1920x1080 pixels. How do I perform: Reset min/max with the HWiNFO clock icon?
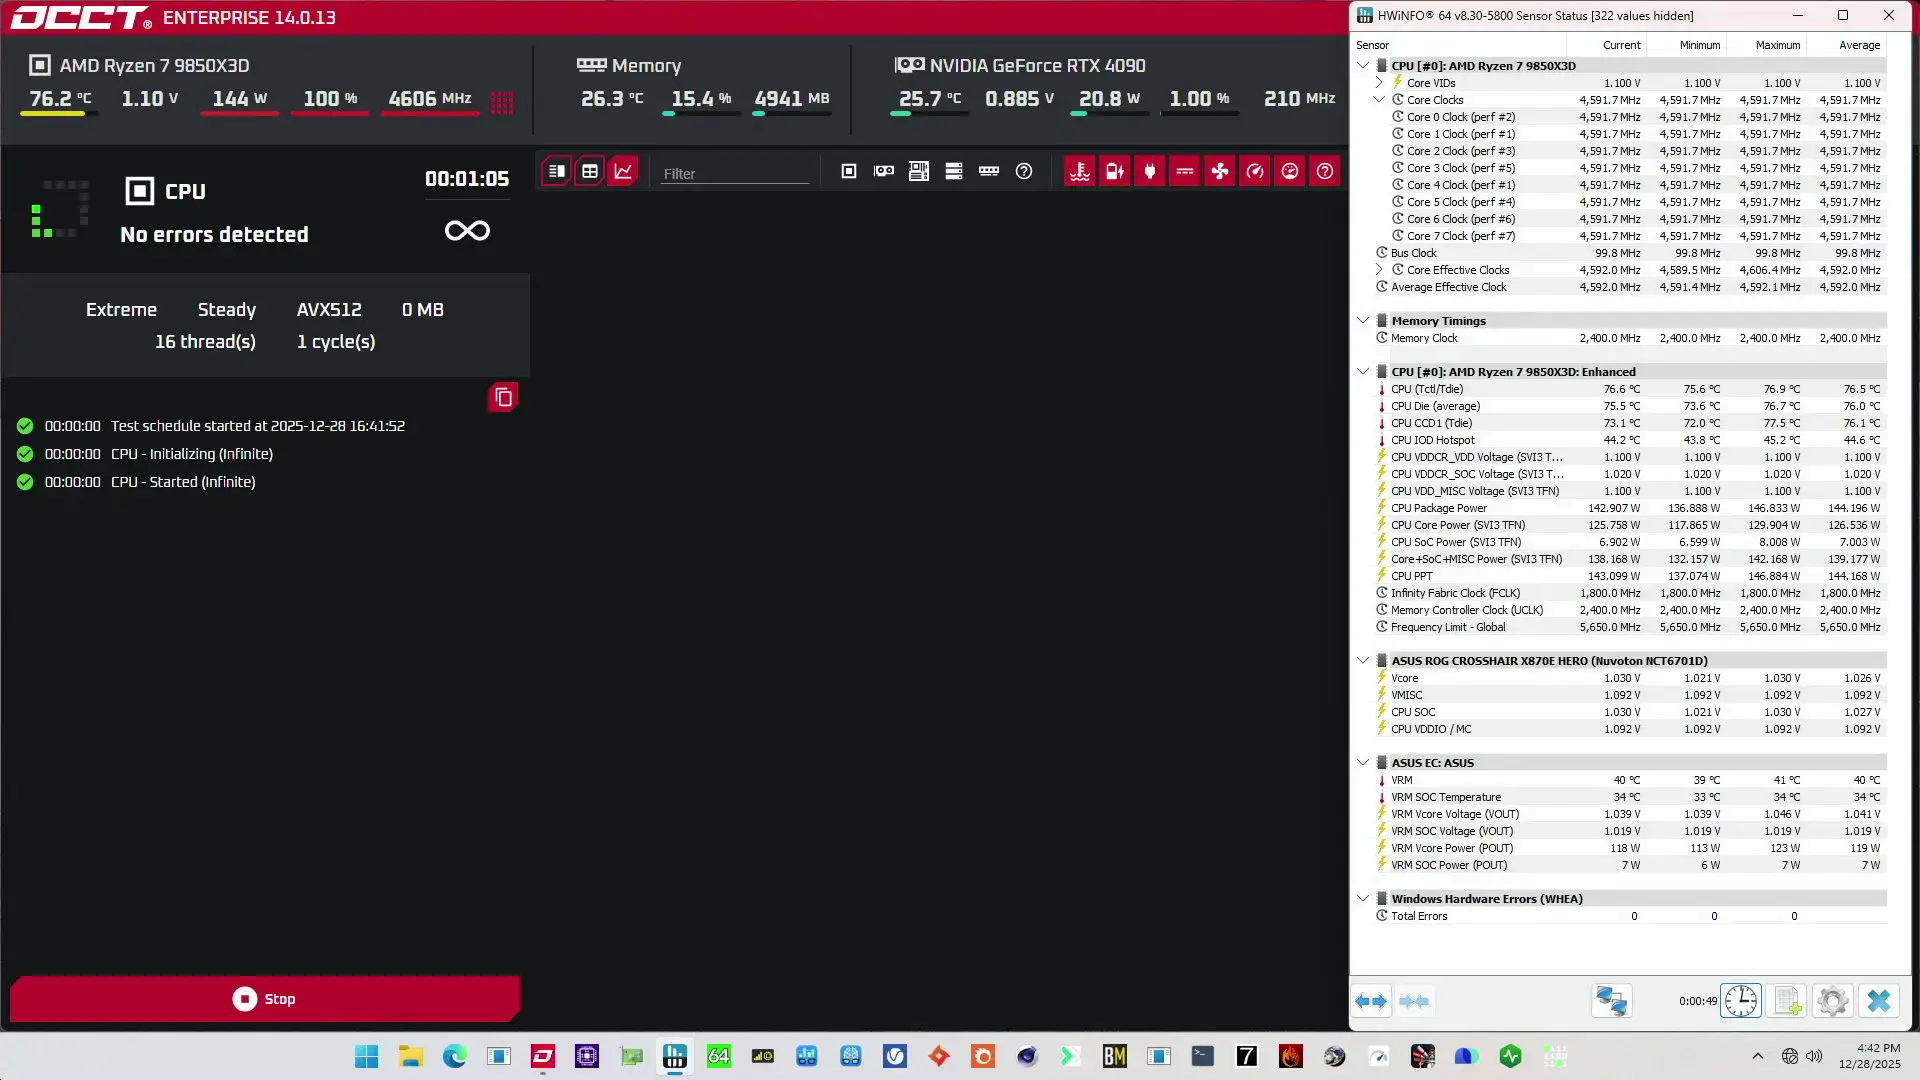coord(1741,1001)
